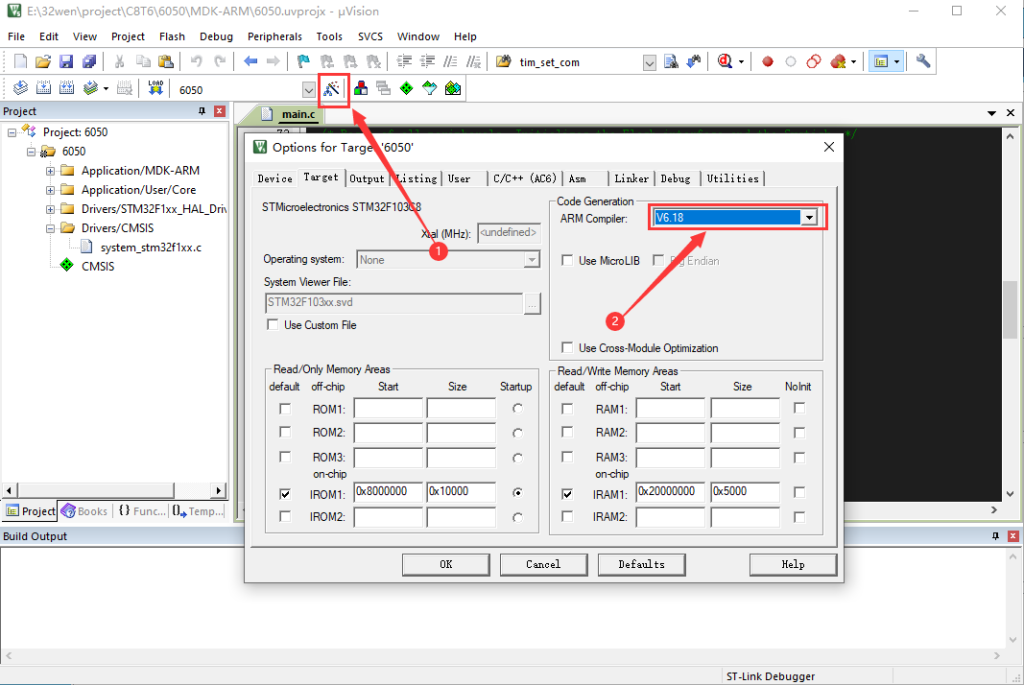Uncheck the IRAM1 default checkbox

coord(567,494)
